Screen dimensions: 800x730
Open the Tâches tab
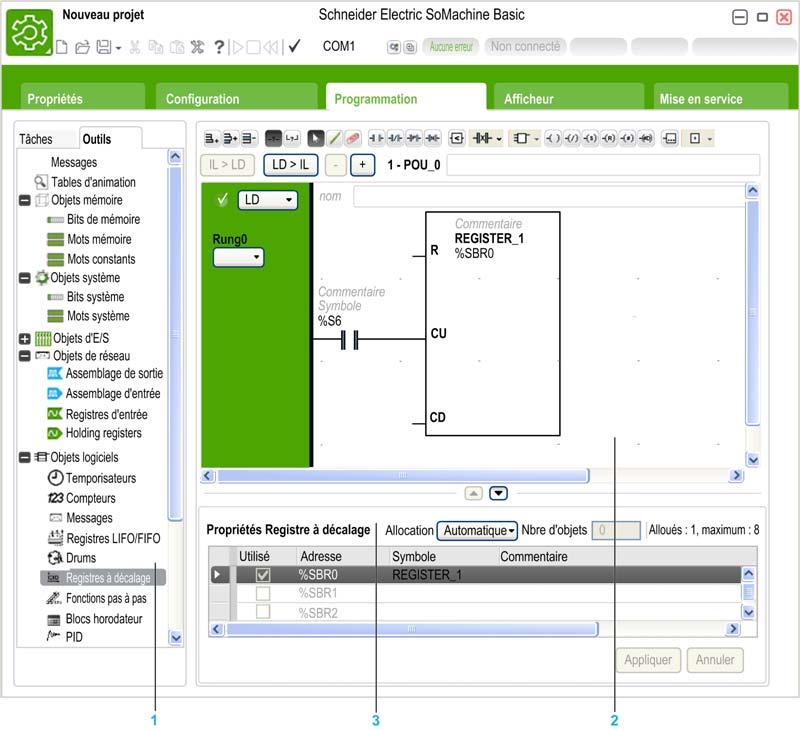[36, 139]
